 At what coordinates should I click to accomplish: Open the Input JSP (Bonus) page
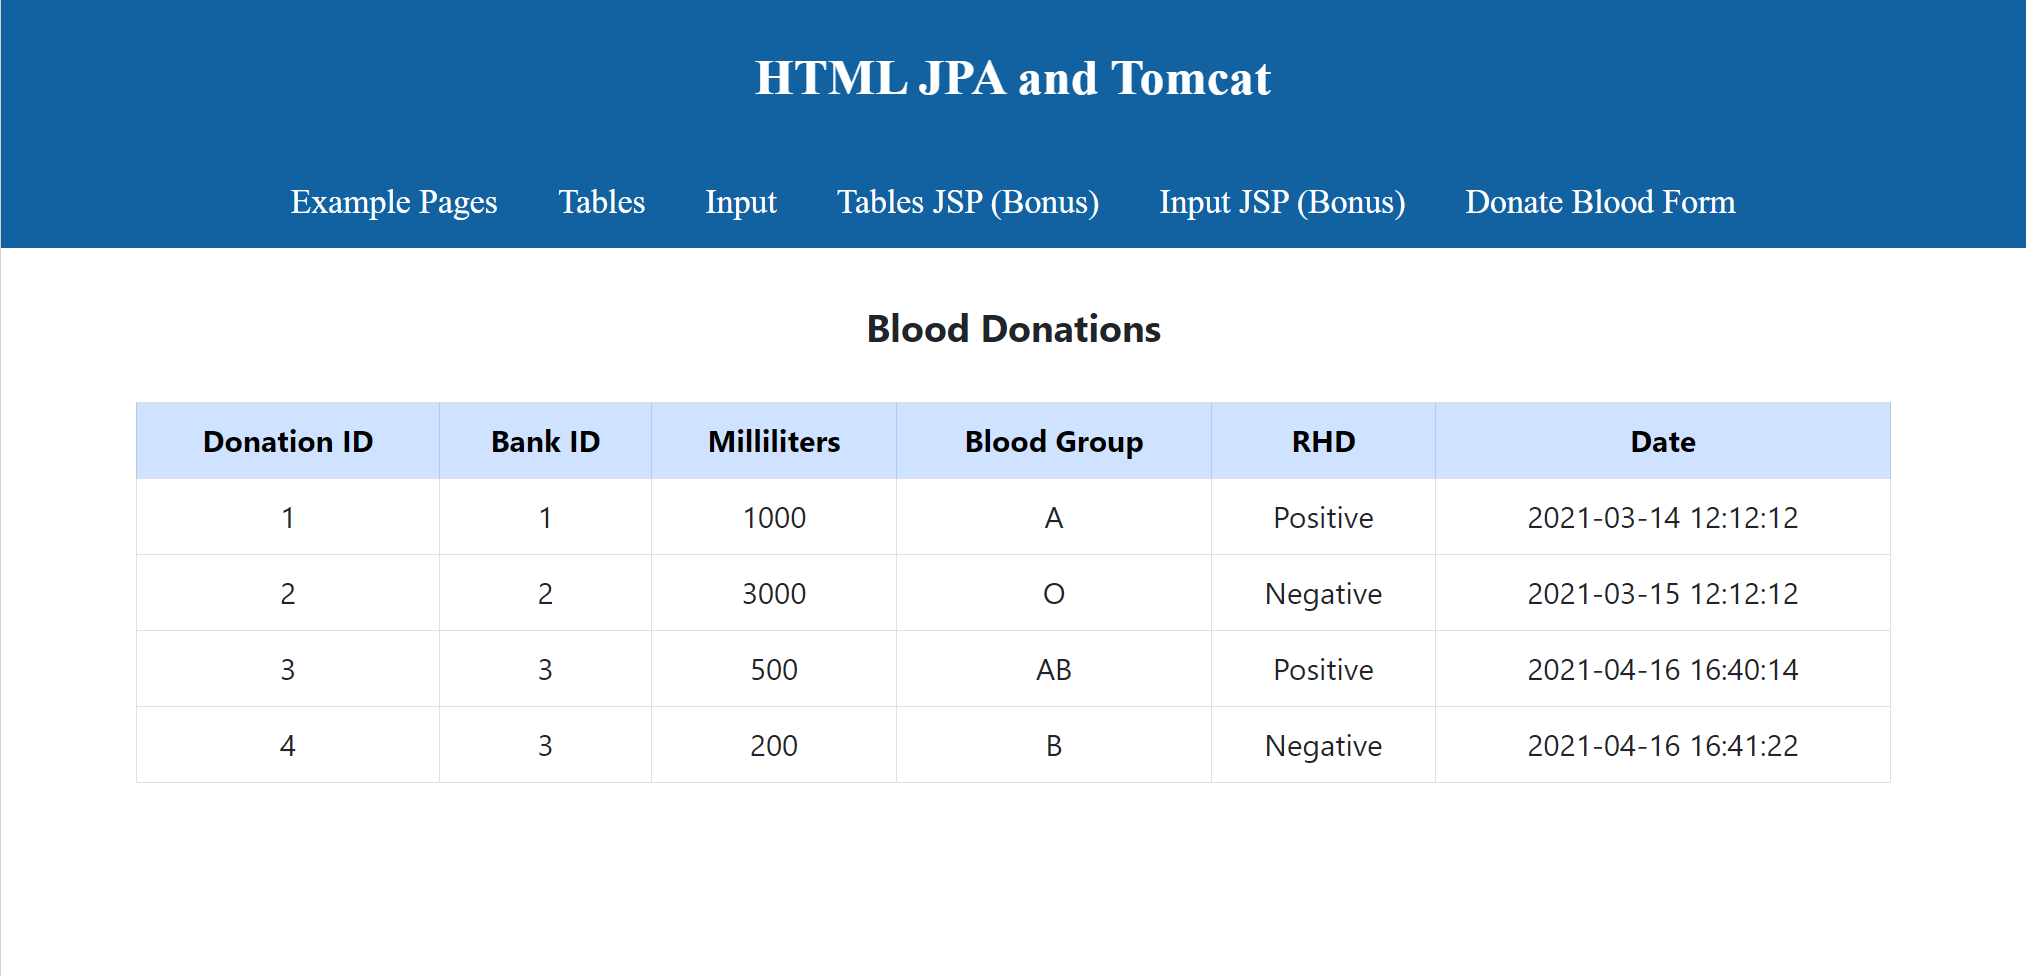1281,202
